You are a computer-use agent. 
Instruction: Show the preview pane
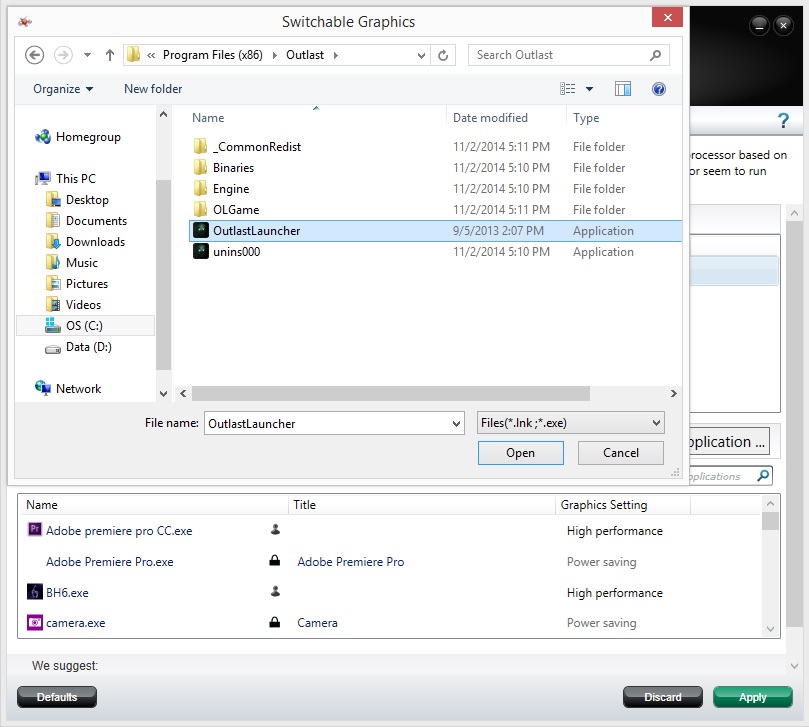point(623,89)
